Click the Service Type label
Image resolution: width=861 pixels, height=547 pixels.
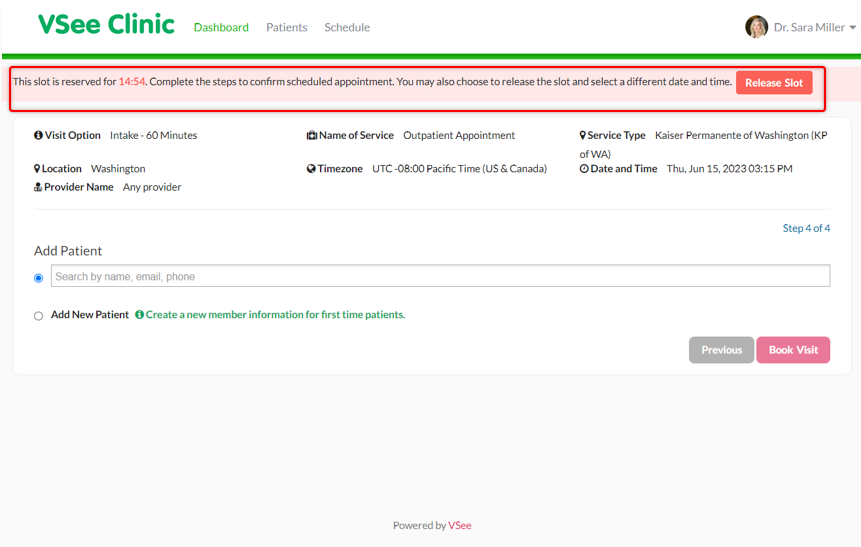pos(616,135)
